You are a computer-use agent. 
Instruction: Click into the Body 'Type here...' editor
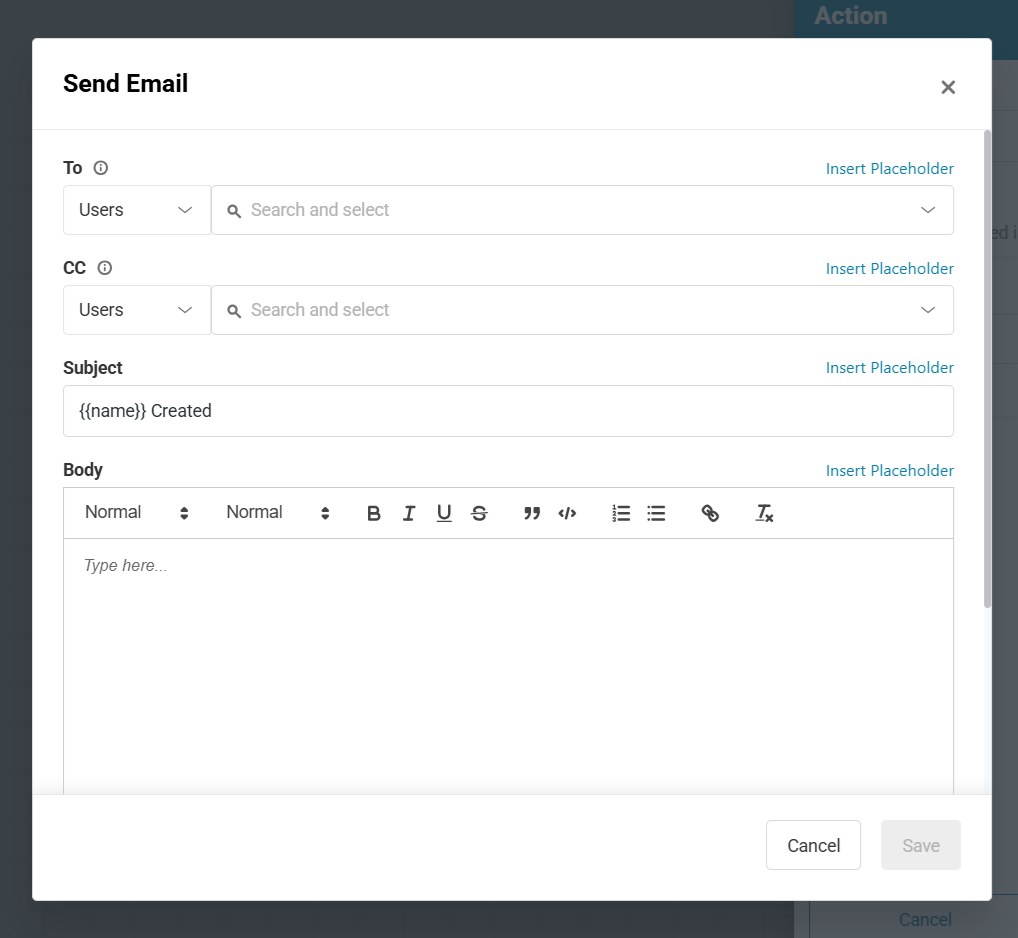tap(508, 666)
